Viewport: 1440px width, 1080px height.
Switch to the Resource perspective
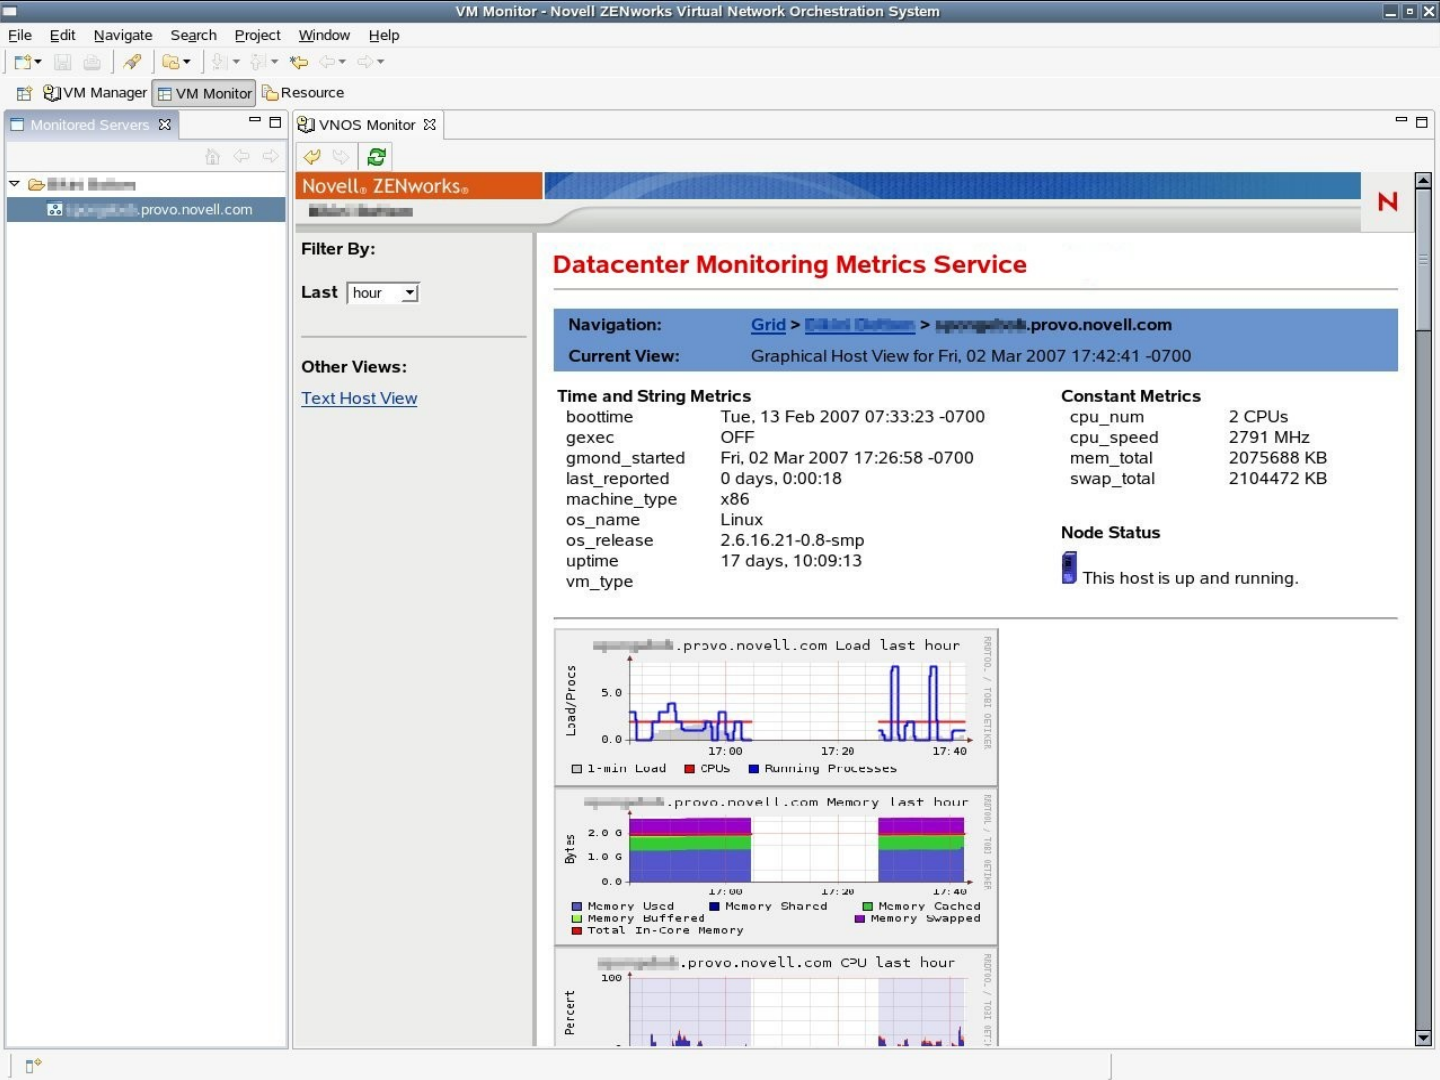click(303, 93)
